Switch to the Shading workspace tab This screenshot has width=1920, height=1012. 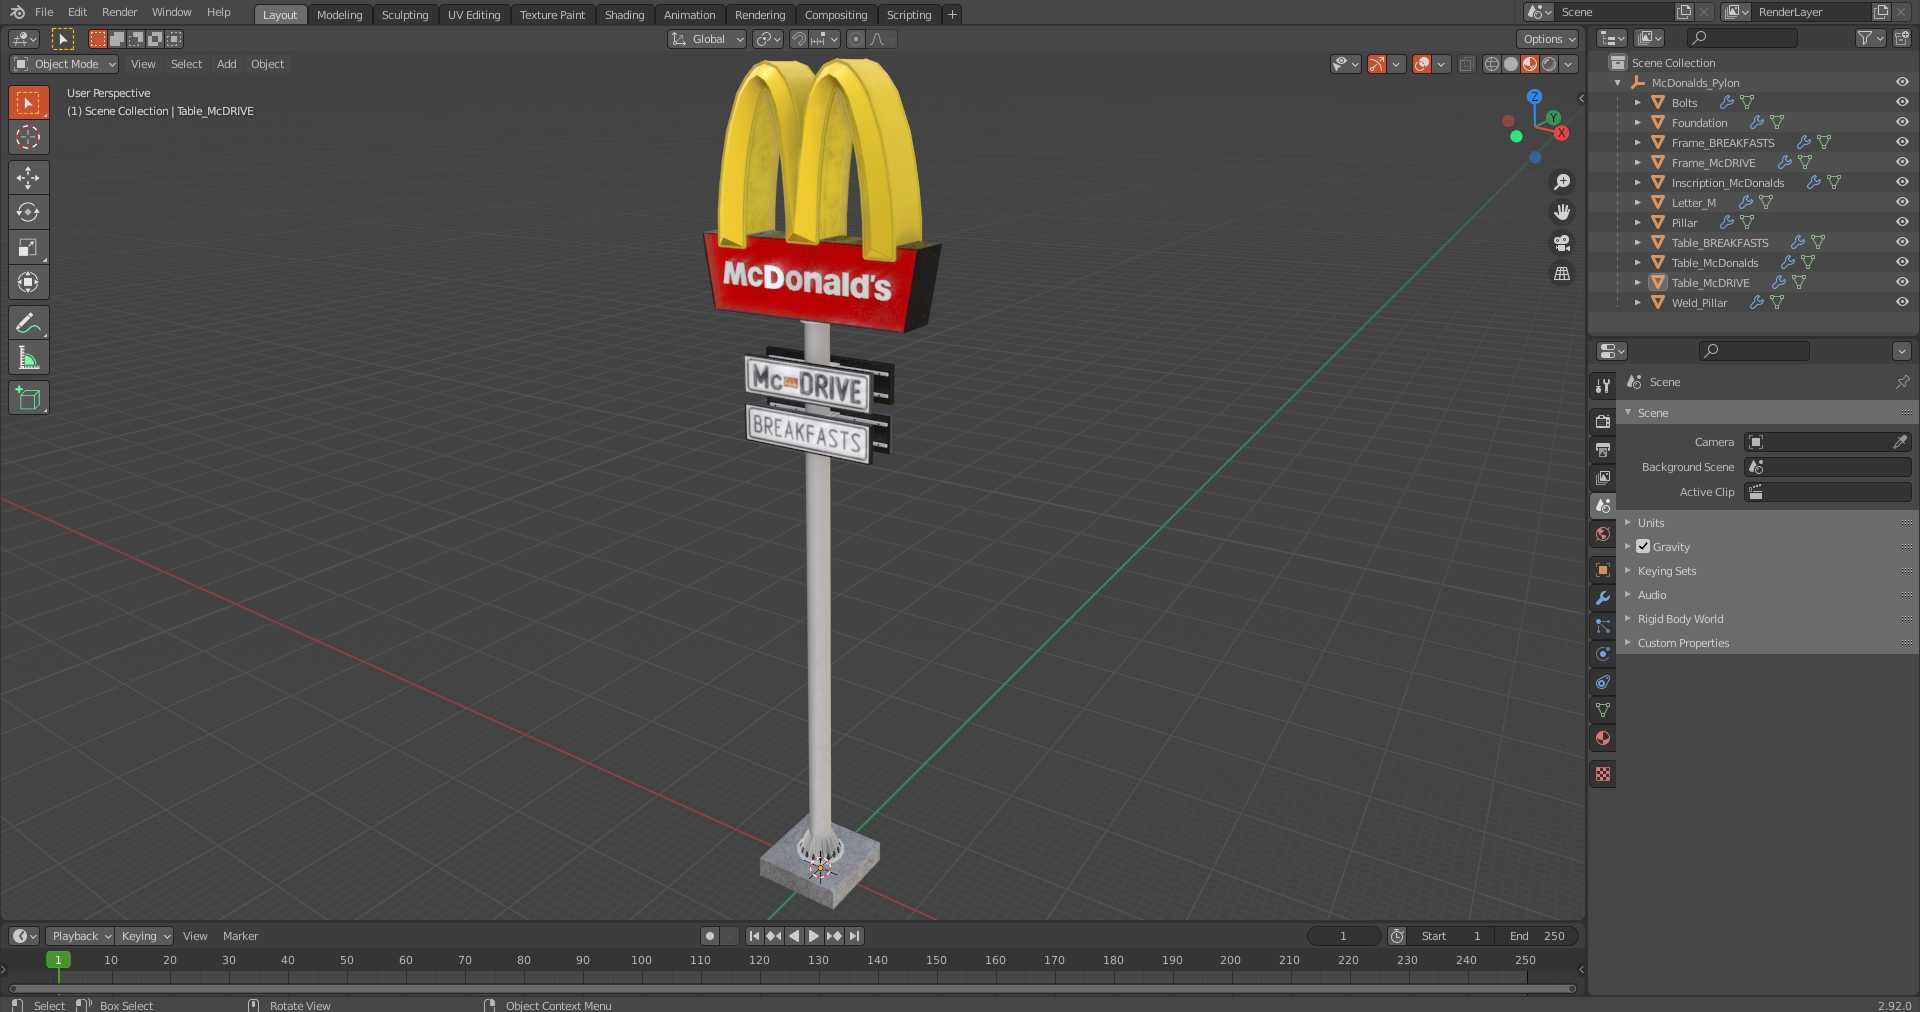coord(624,15)
